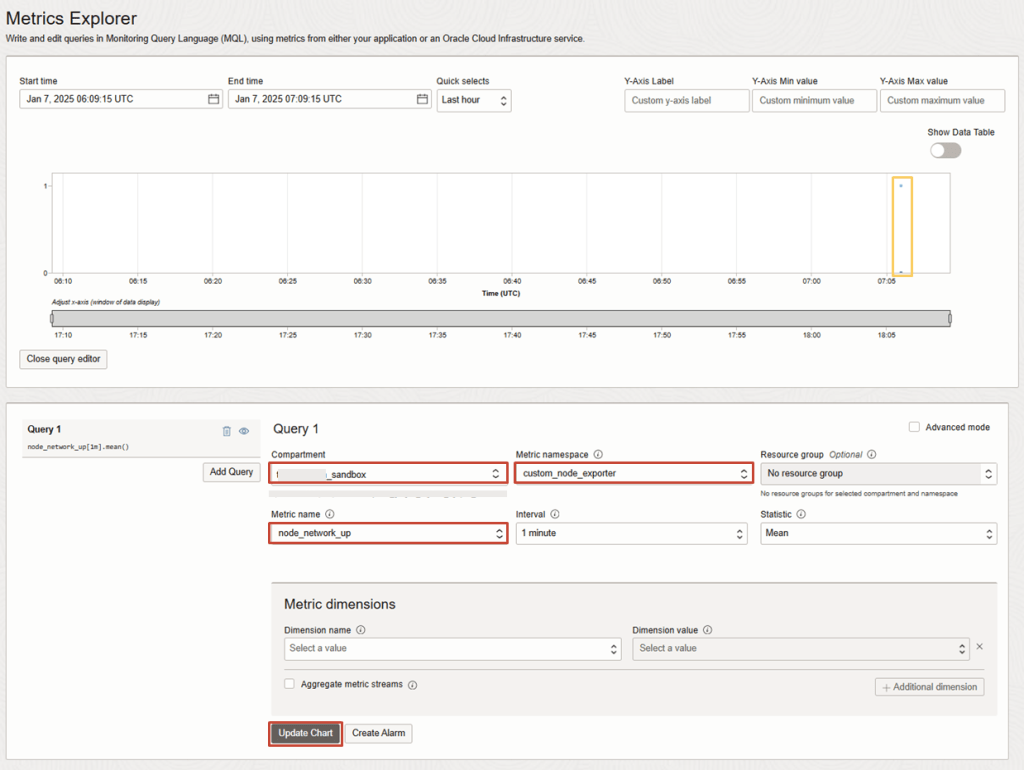Check the Aggregate metric streams checkbox
The image size is (1024, 770).
(290, 685)
